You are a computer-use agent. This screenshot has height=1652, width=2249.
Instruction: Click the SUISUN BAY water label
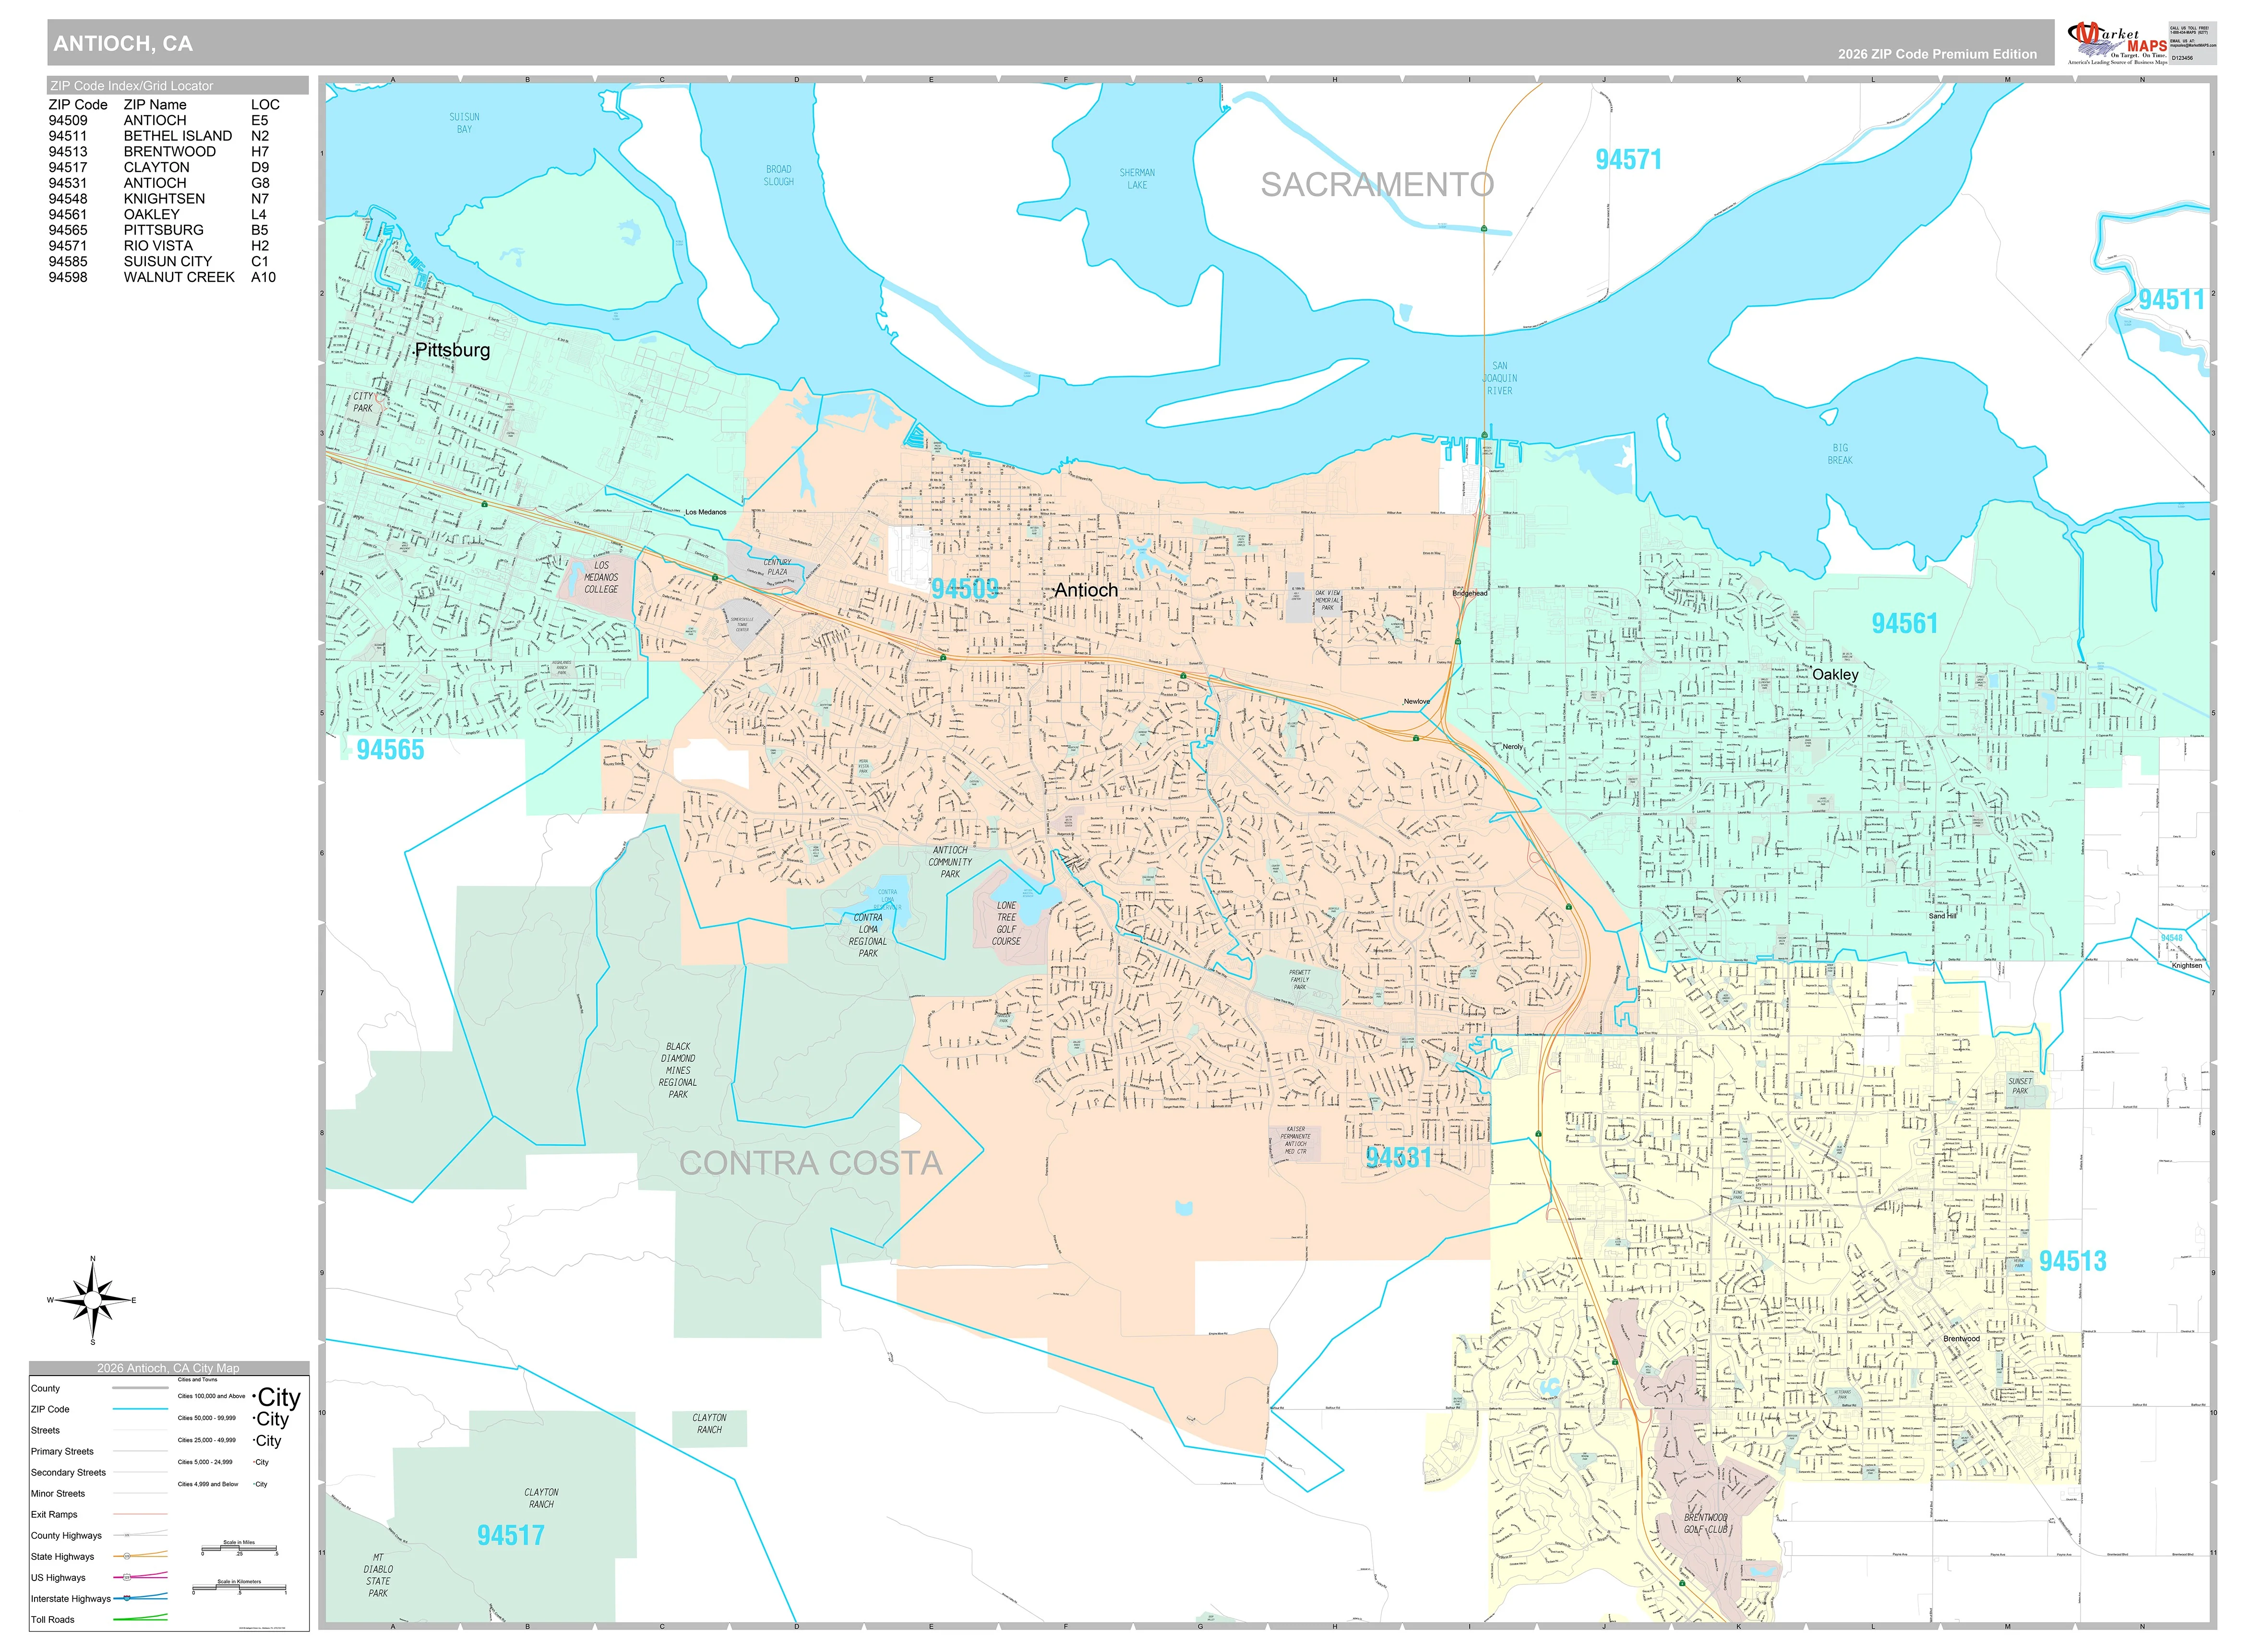click(x=464, y=123)
